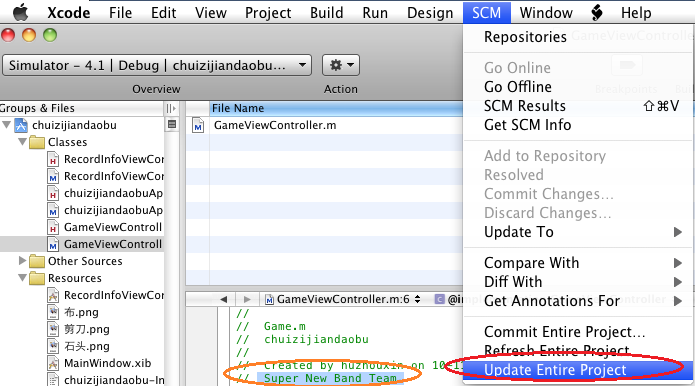This screenshot has width=695, height=386.
Task: Open the Edit menu
Action: (x=164, y=13)
